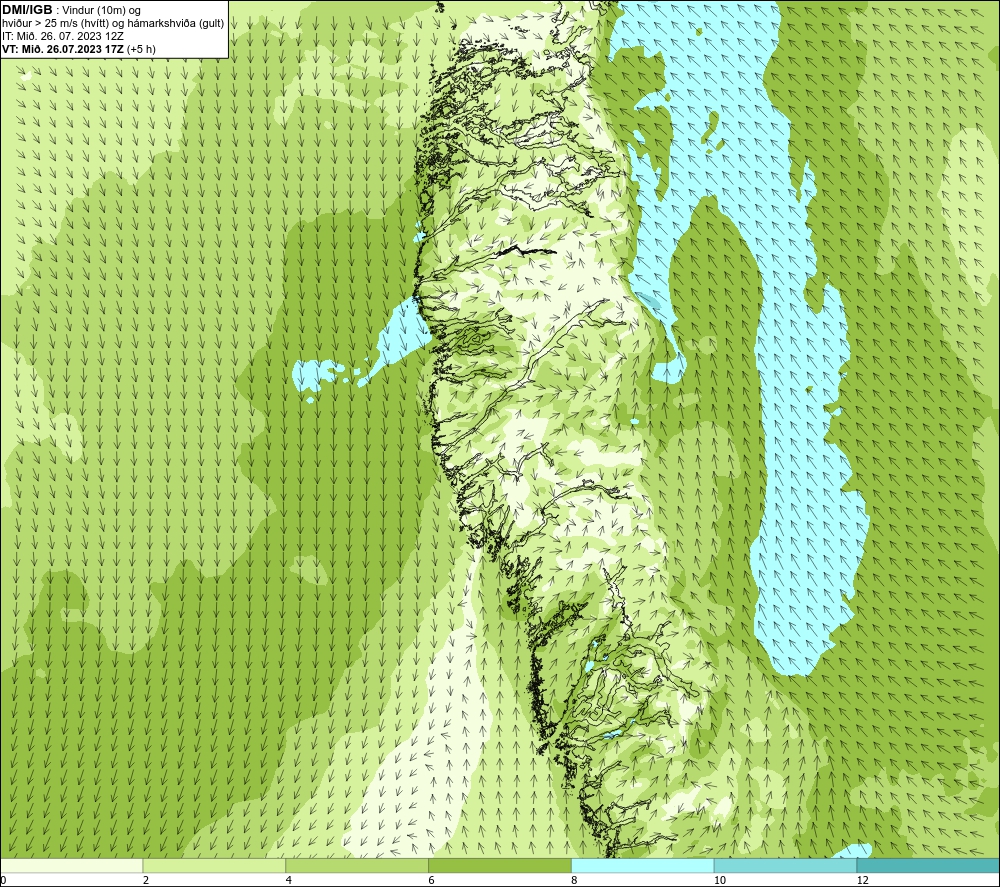Click the legend scale label "12"

point(863,880)
